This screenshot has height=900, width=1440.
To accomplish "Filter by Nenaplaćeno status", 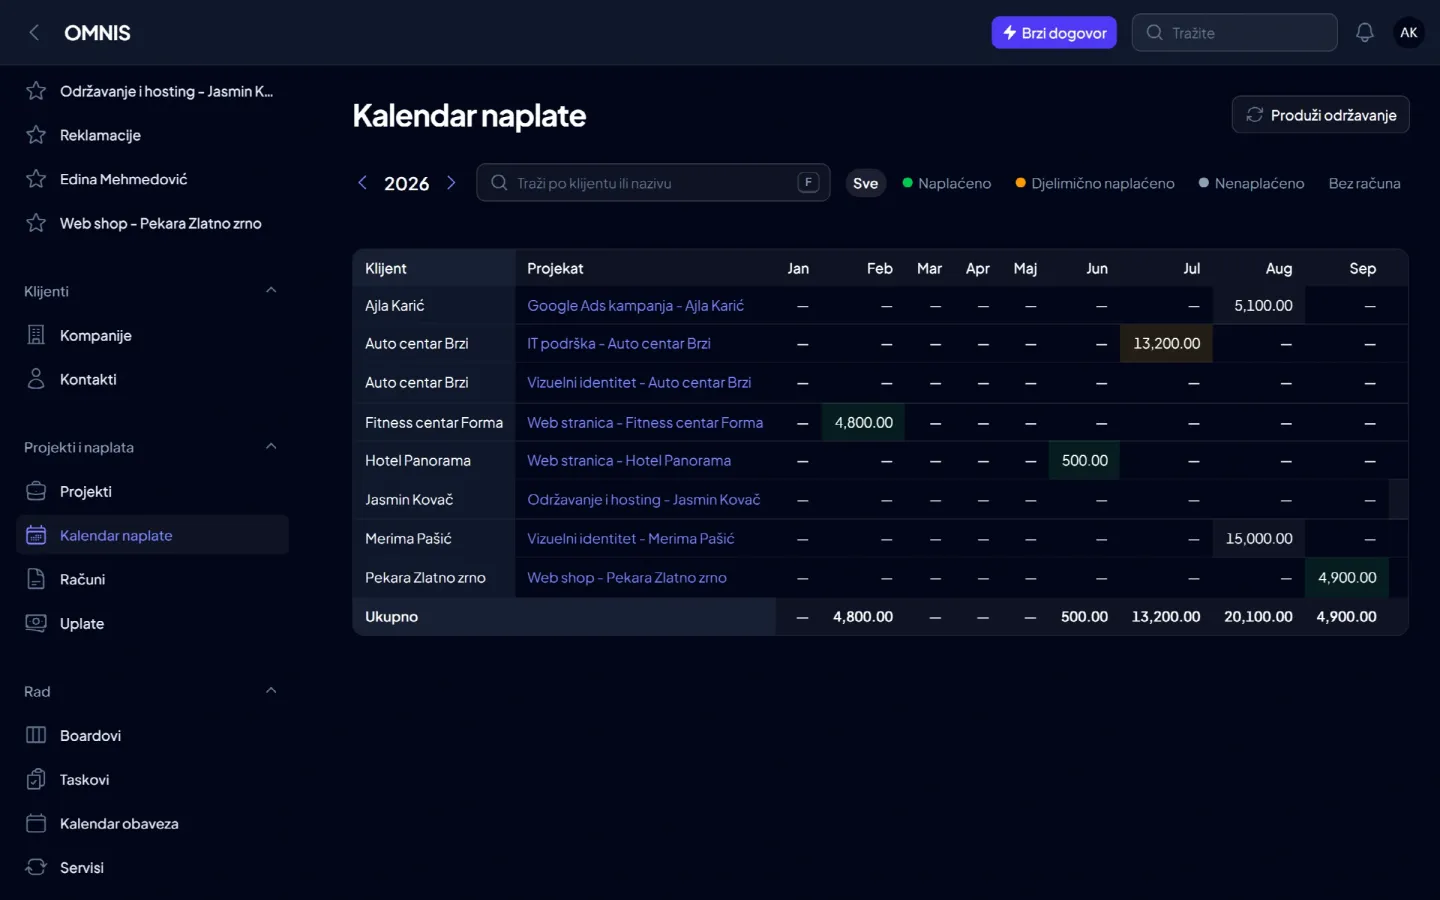I will (1251, 183).
